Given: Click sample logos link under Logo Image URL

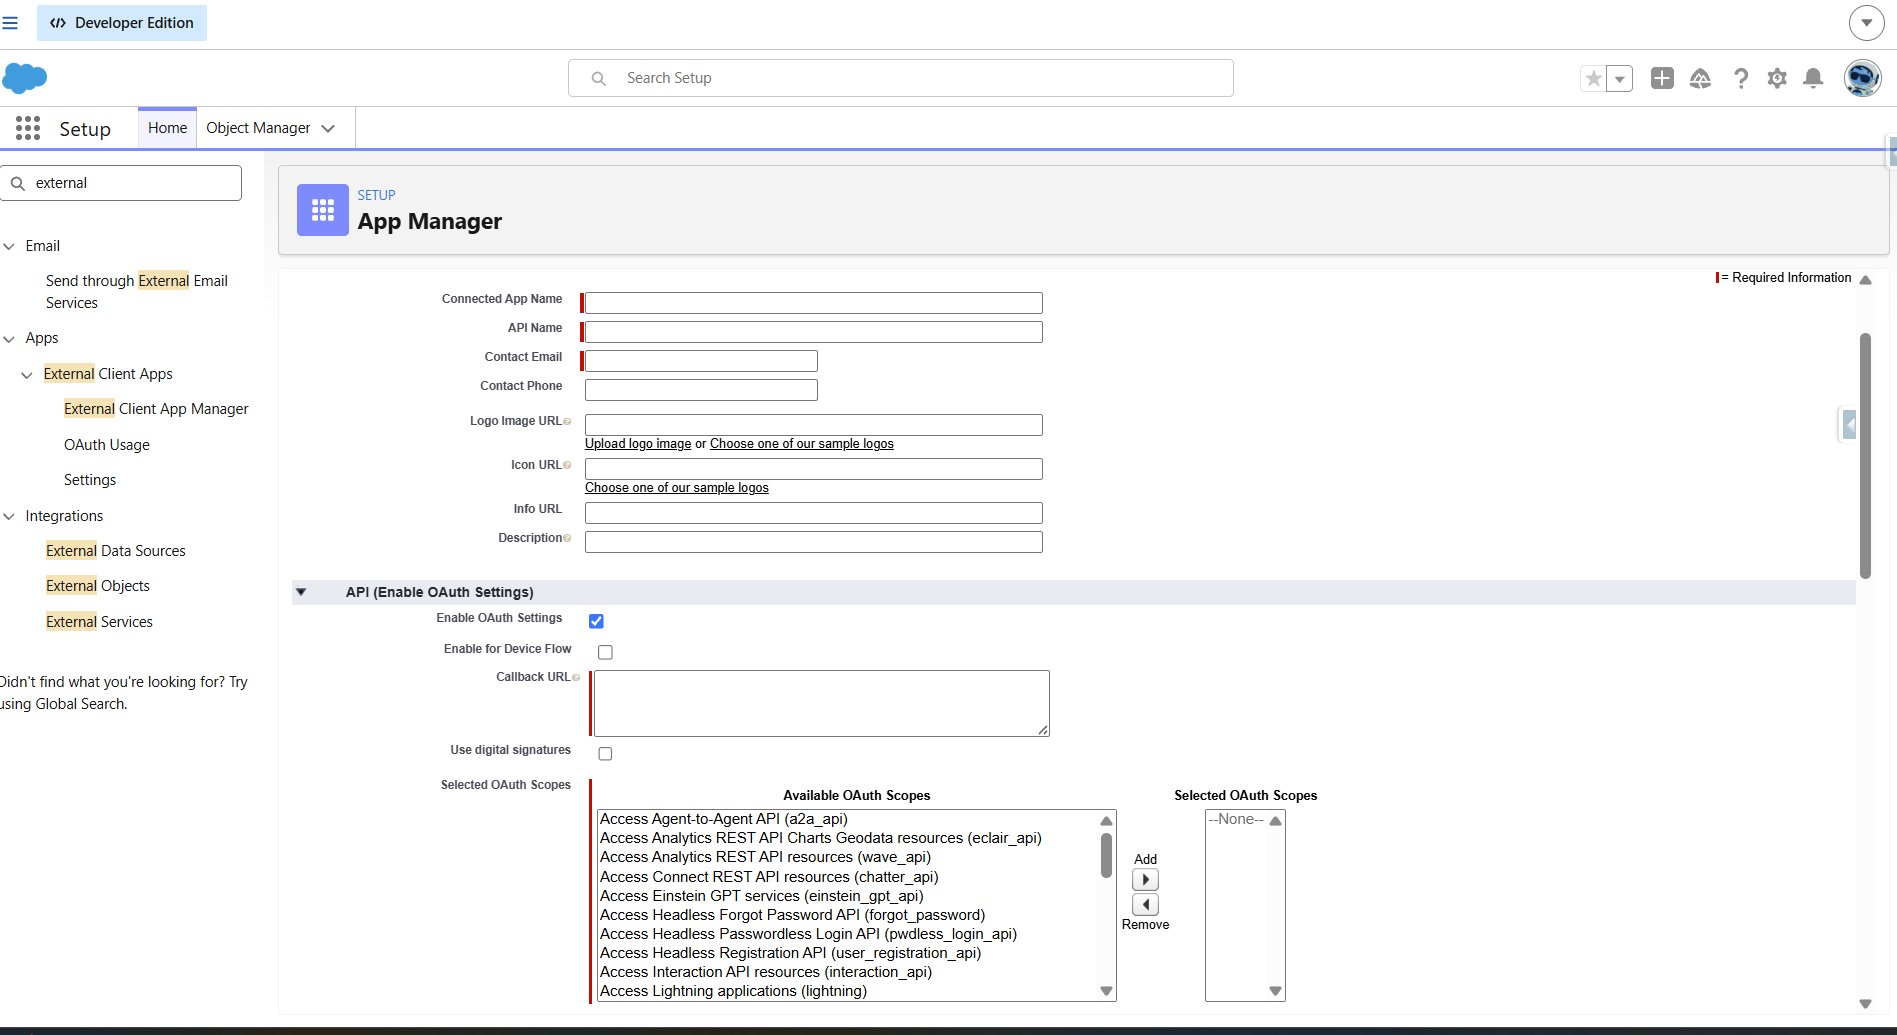Looking at the screenshot, I should tap(802, 444).
